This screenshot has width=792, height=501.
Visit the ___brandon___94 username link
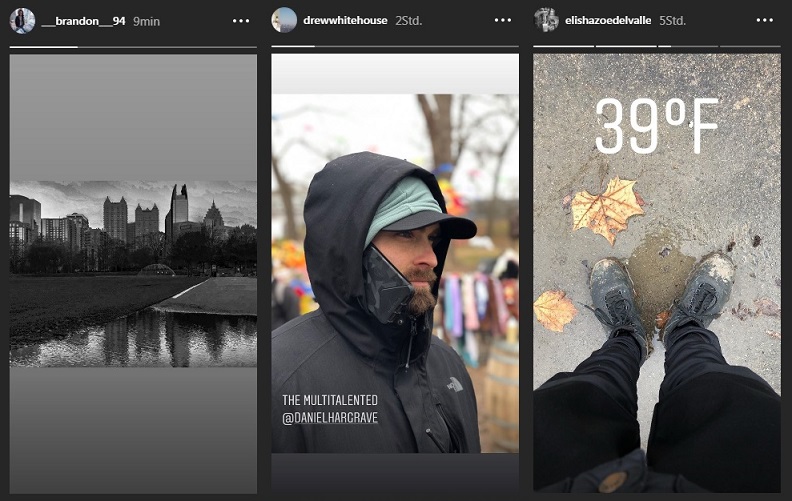pyautogui.click(x=83, y=21)
